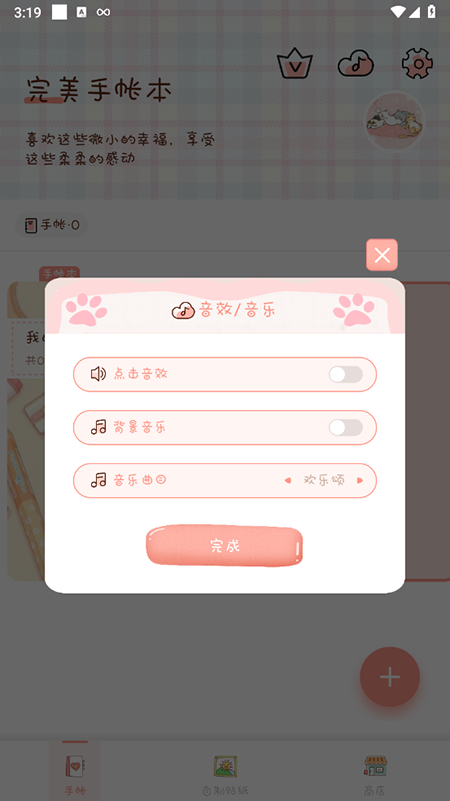Tap the speaker icon beside 点击音效
Image resolution: width=450 pixels, height=801 pixels.
pos(98,374)
